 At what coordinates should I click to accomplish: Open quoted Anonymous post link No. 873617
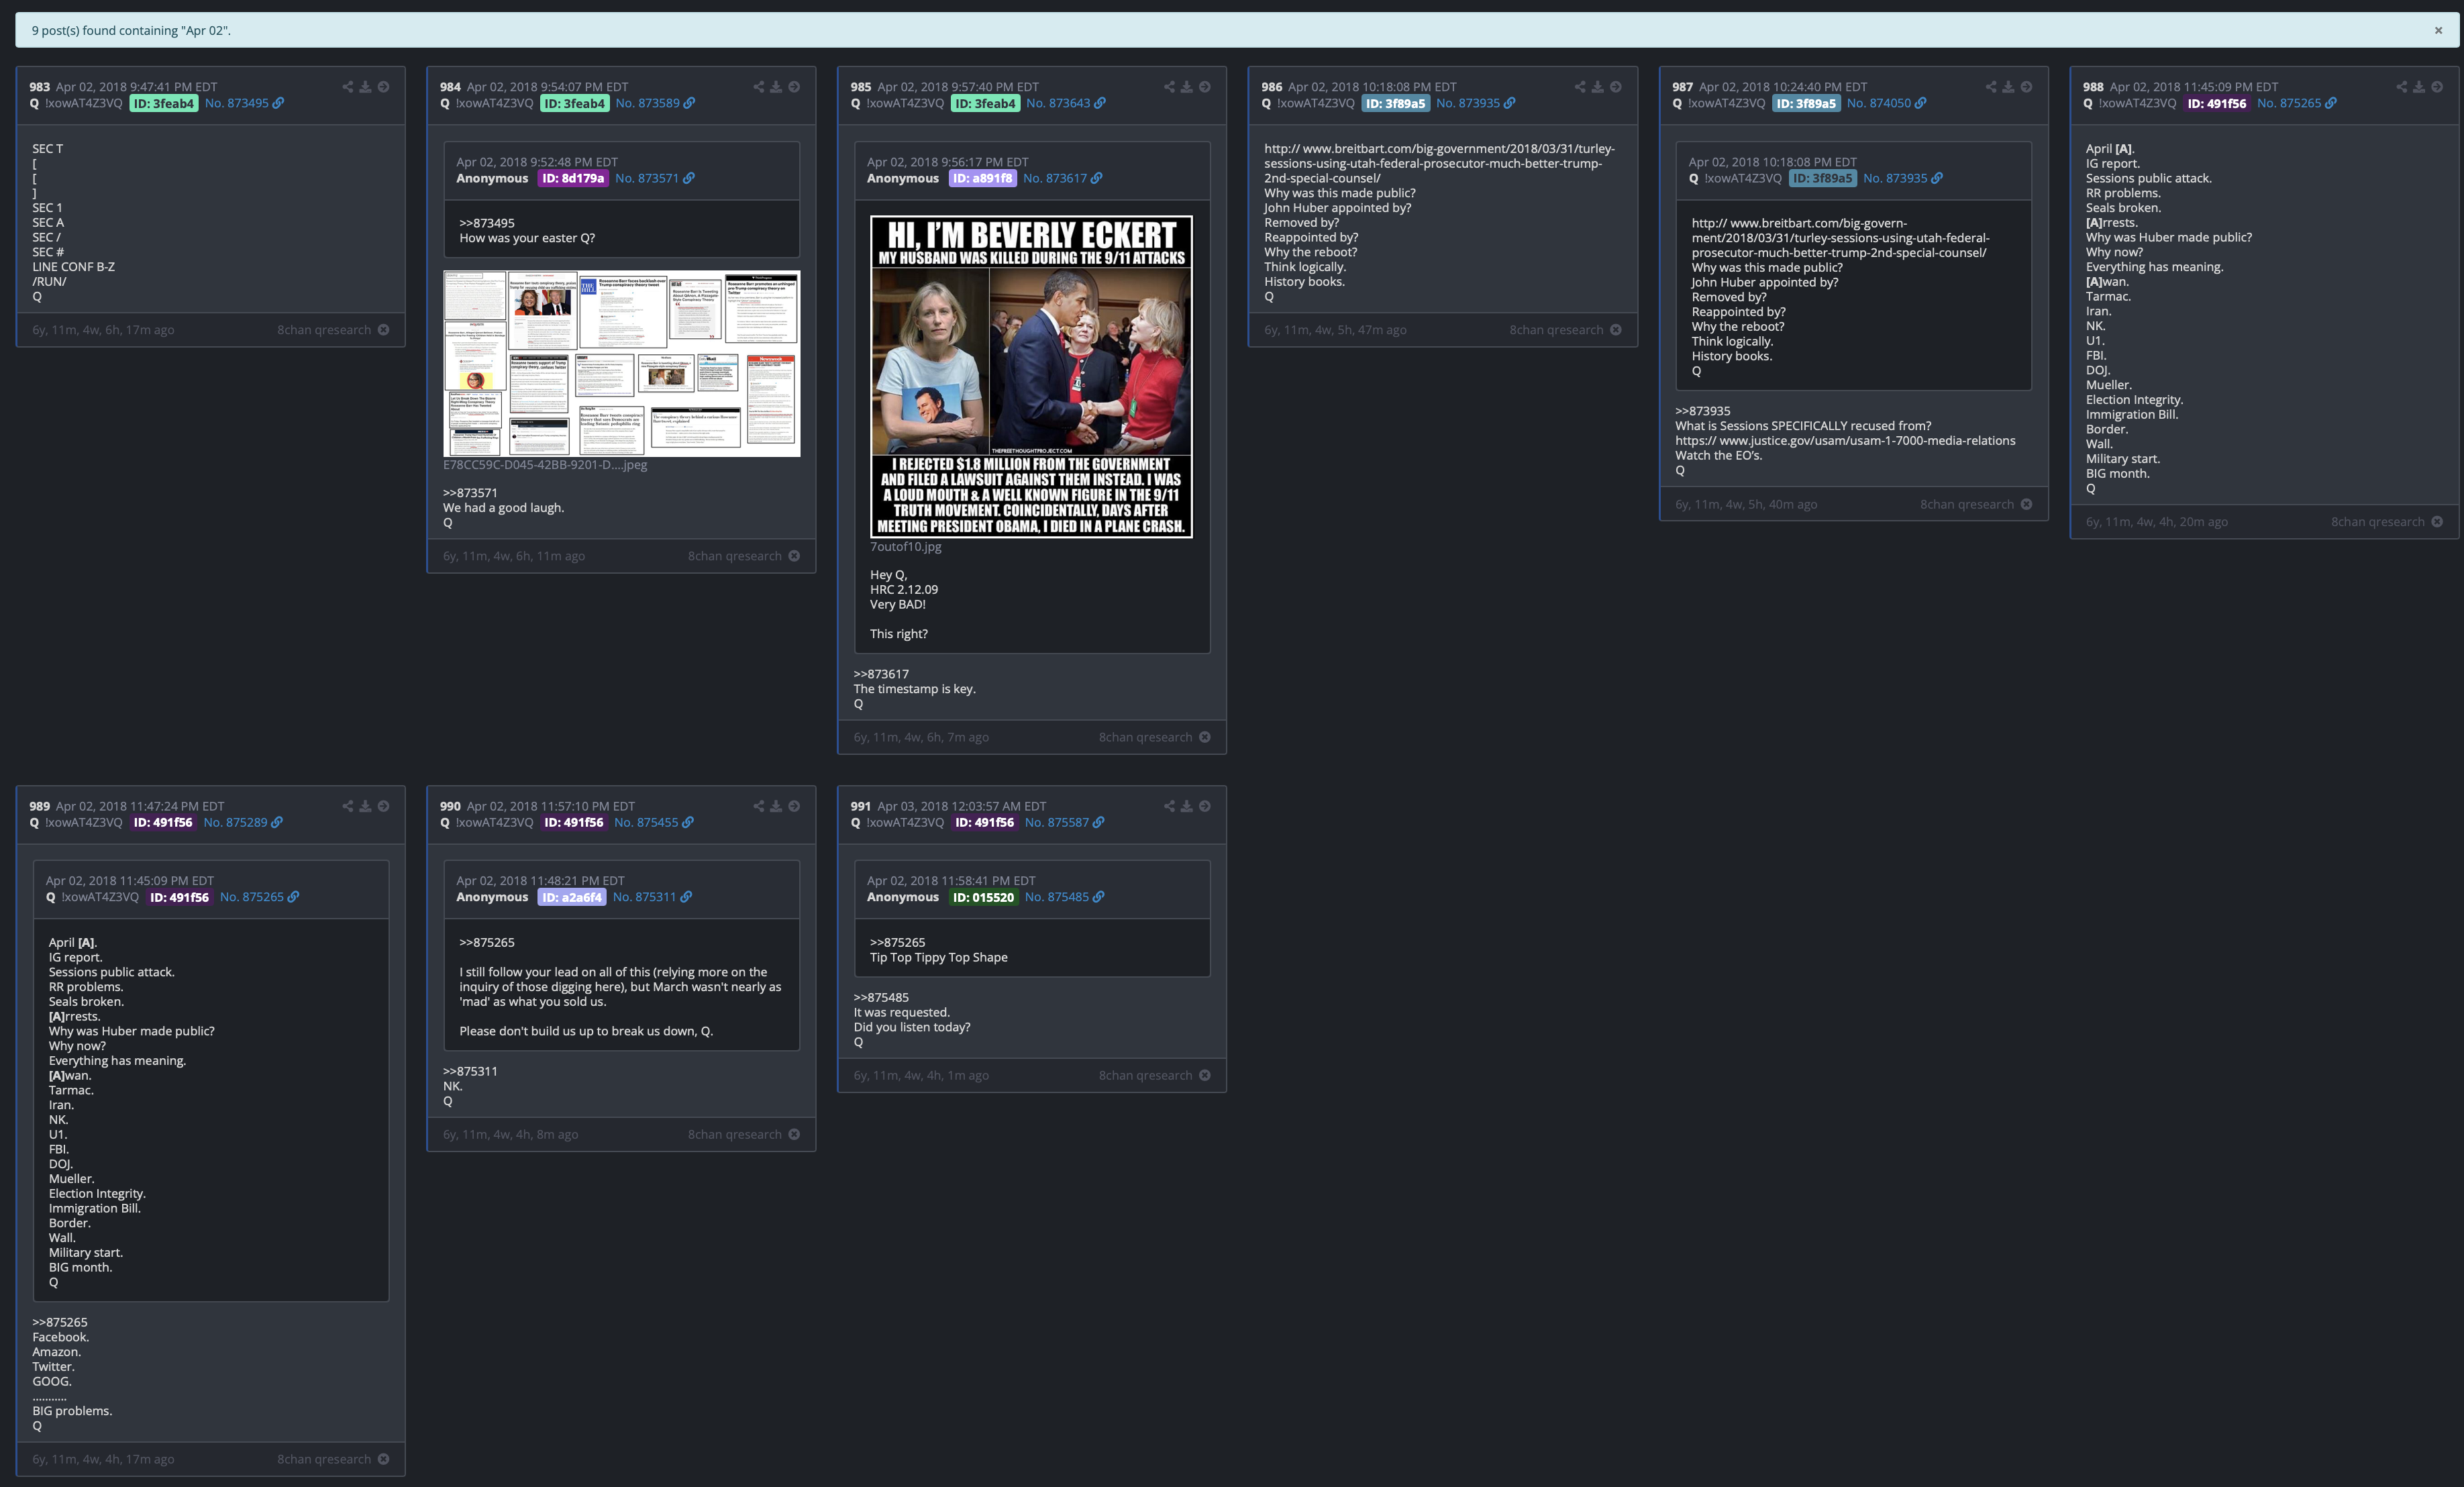1063,178
